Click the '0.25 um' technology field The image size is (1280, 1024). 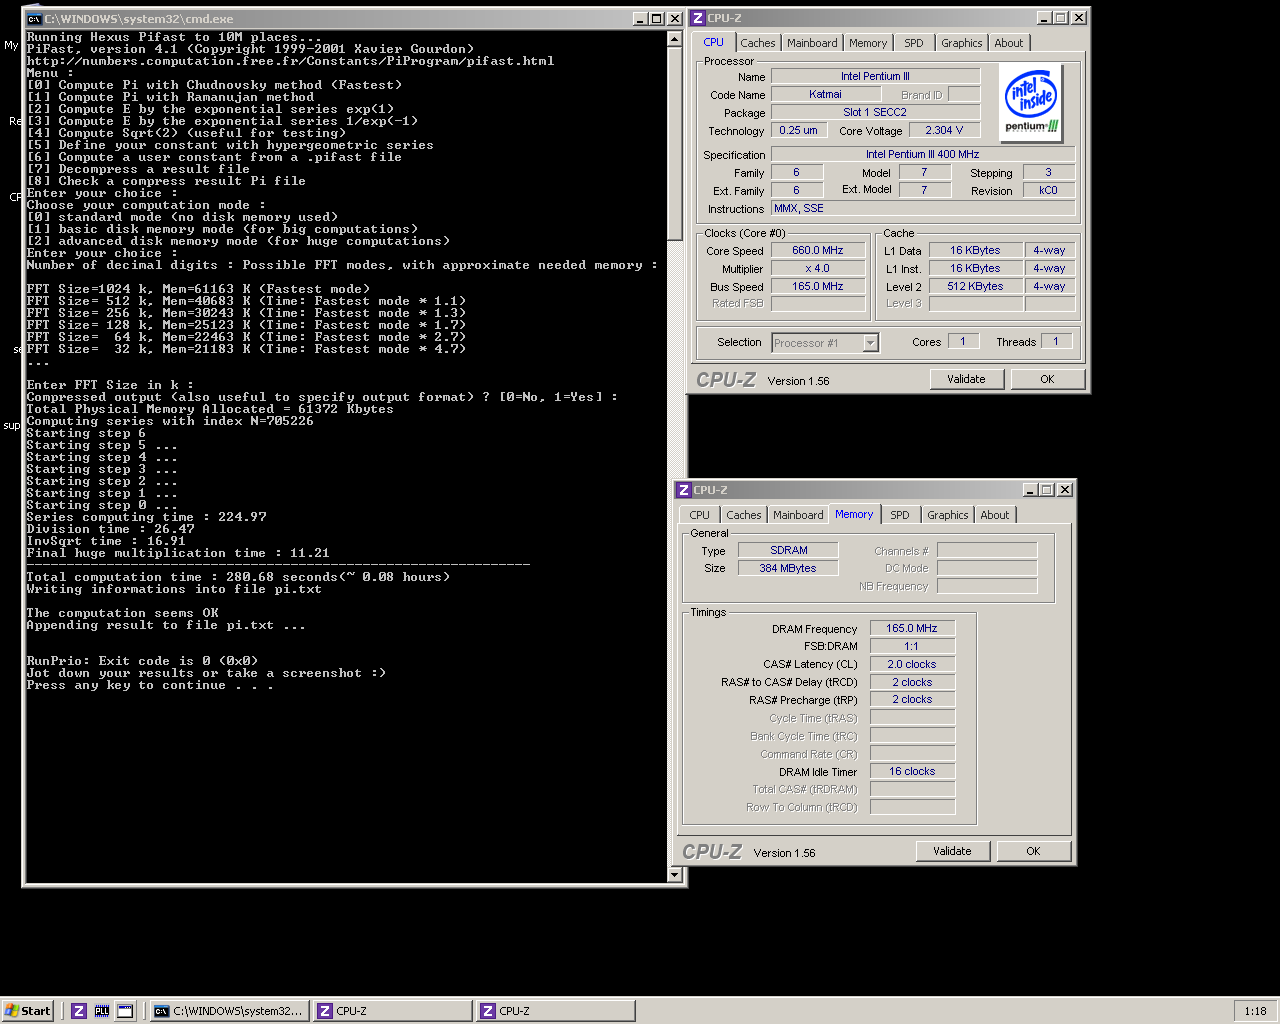click(798, 130)
